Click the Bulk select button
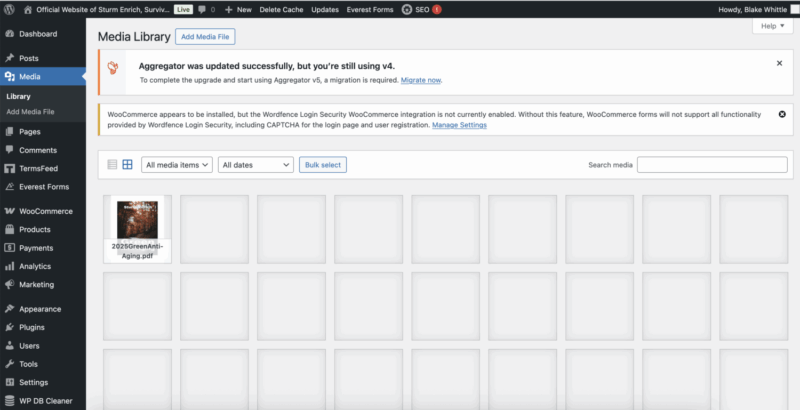 point(323,164)
